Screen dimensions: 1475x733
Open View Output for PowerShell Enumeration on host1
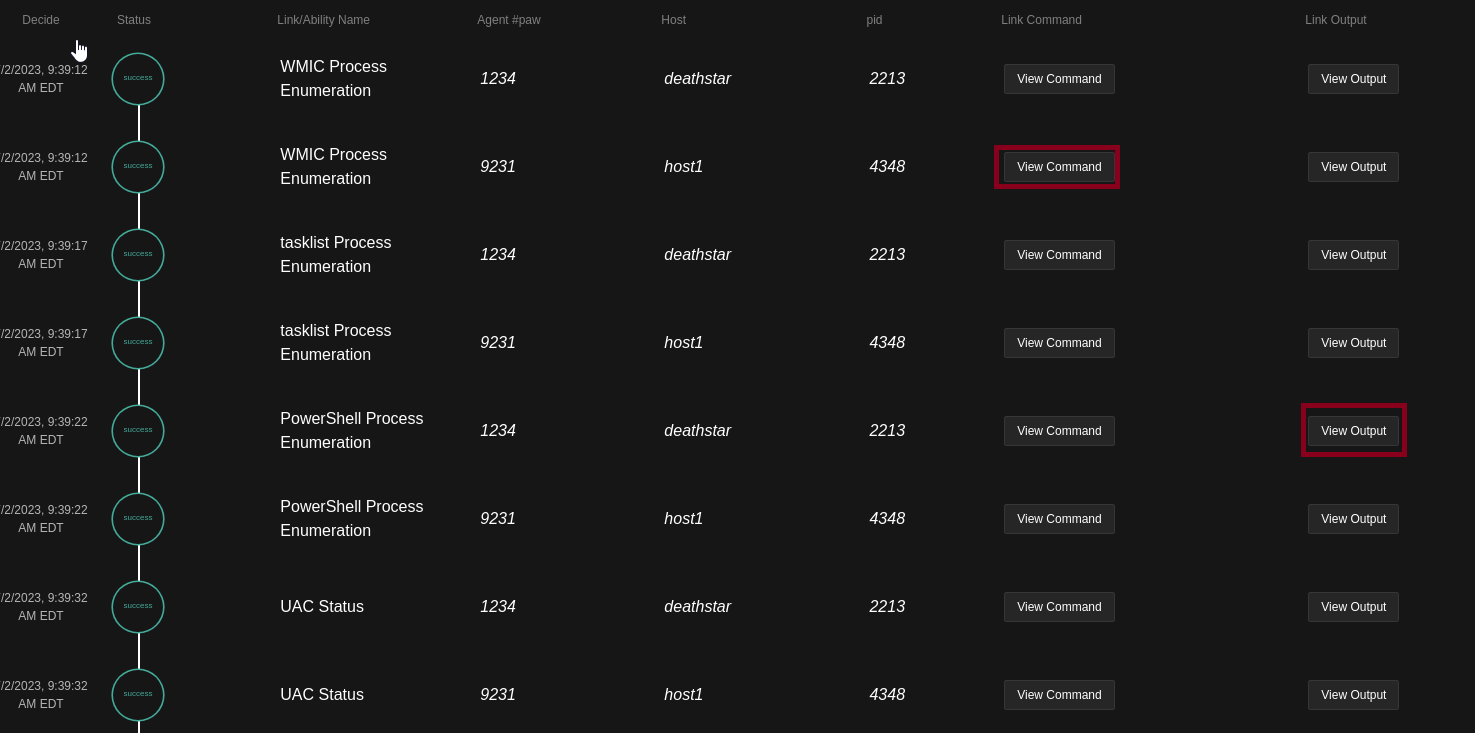pos(1353,519)
